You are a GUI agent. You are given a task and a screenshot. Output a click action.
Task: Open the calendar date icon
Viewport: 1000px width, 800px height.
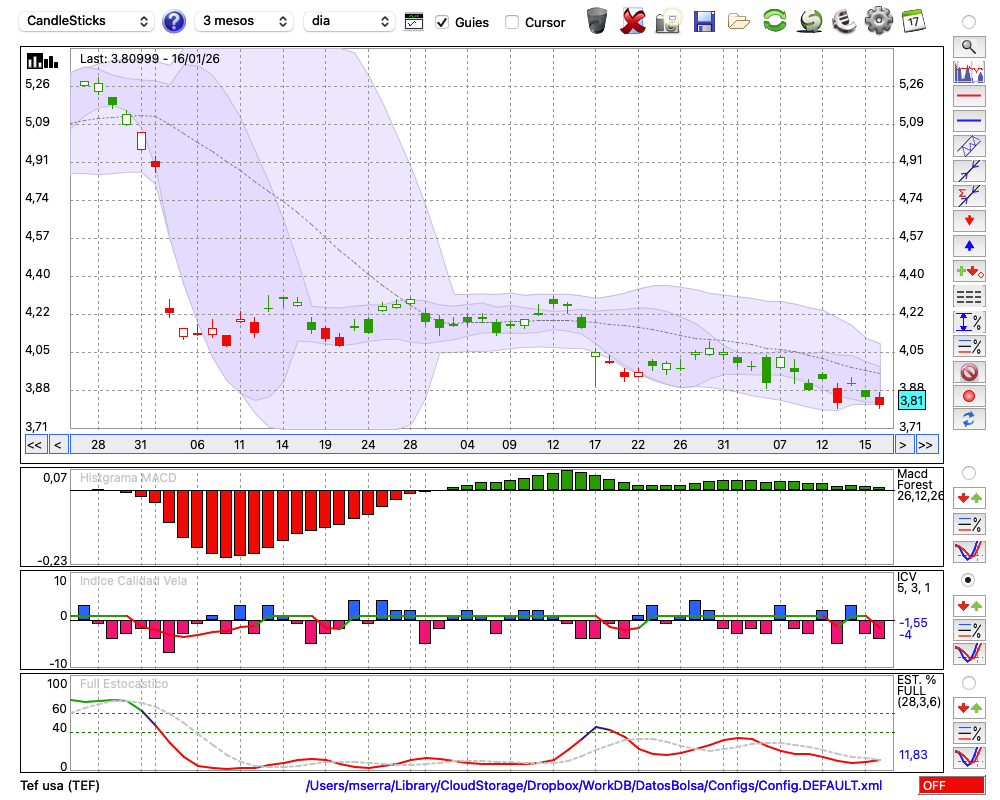tap(912, 21)
